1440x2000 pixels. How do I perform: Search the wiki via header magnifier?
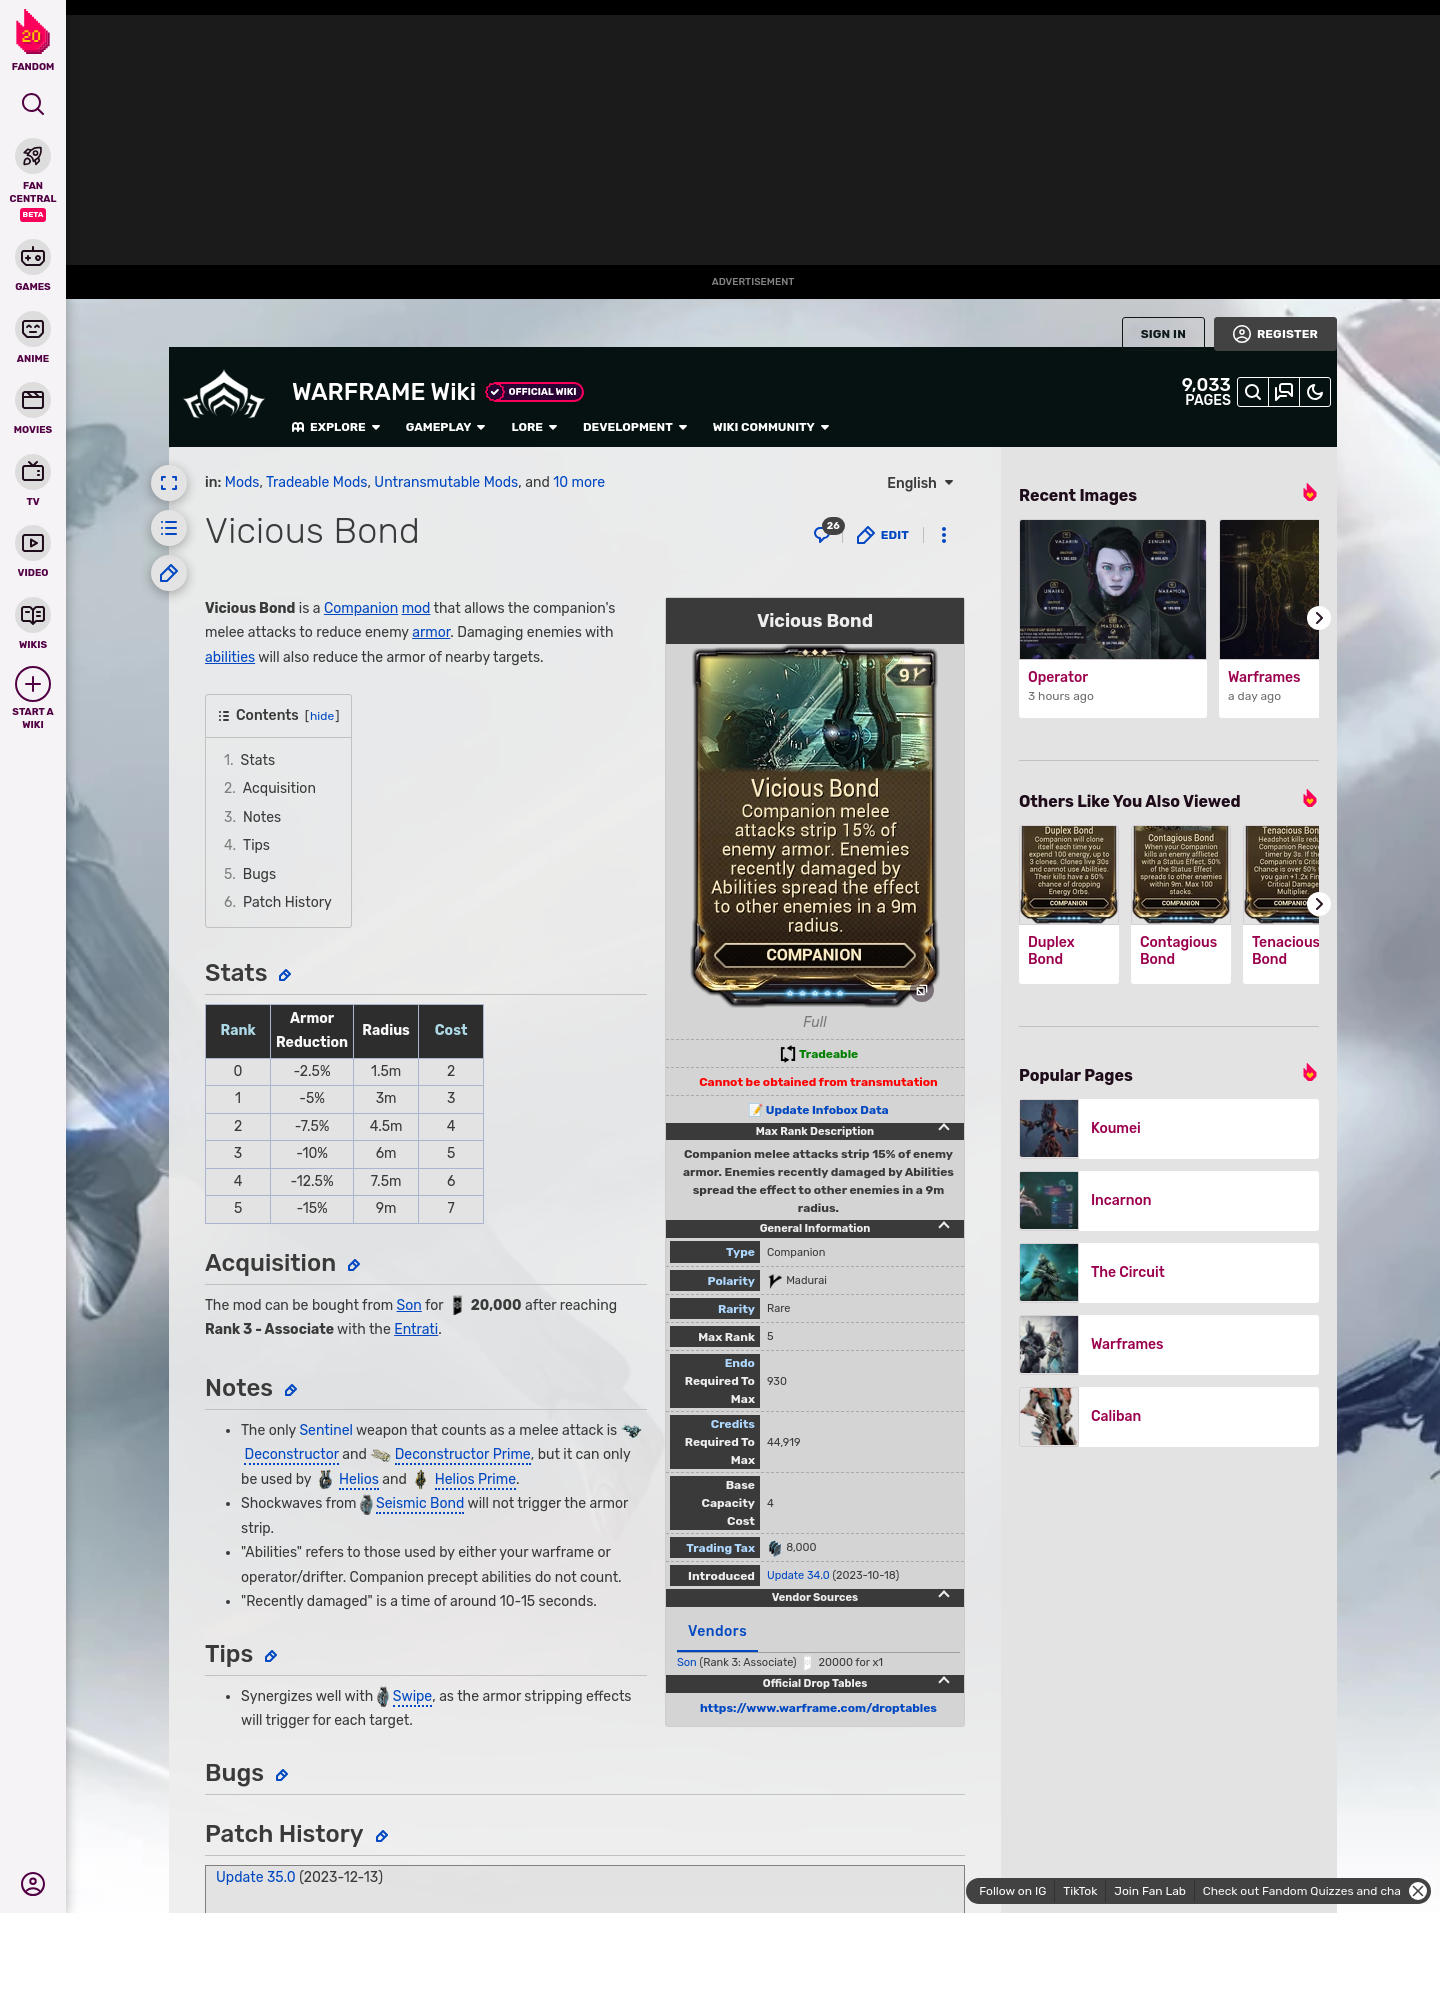tap(1252, 392)
